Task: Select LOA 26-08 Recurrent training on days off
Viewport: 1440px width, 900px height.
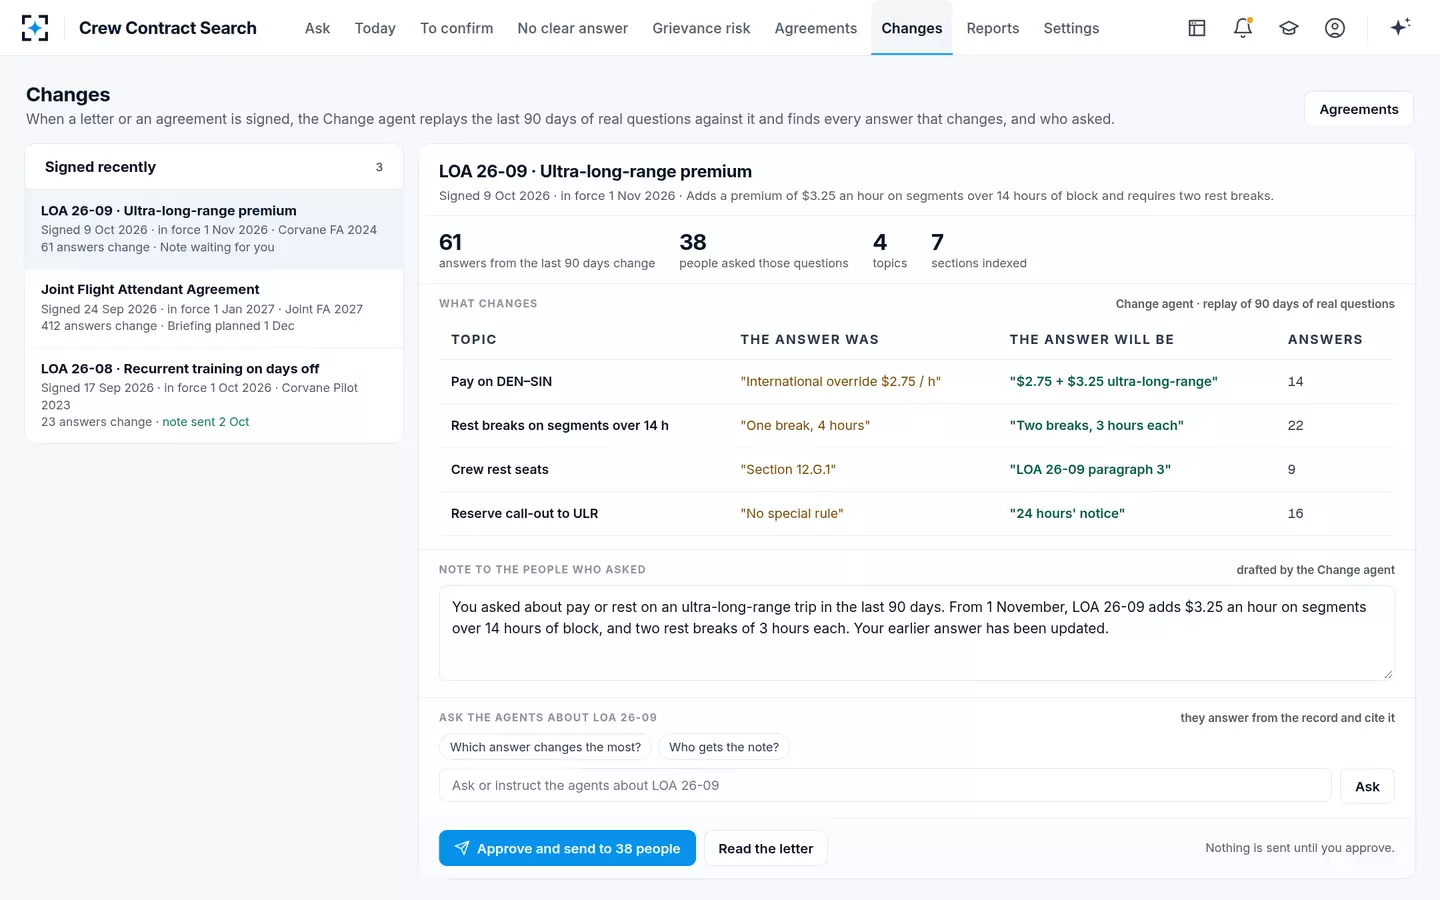Action: tap(214, 395)
